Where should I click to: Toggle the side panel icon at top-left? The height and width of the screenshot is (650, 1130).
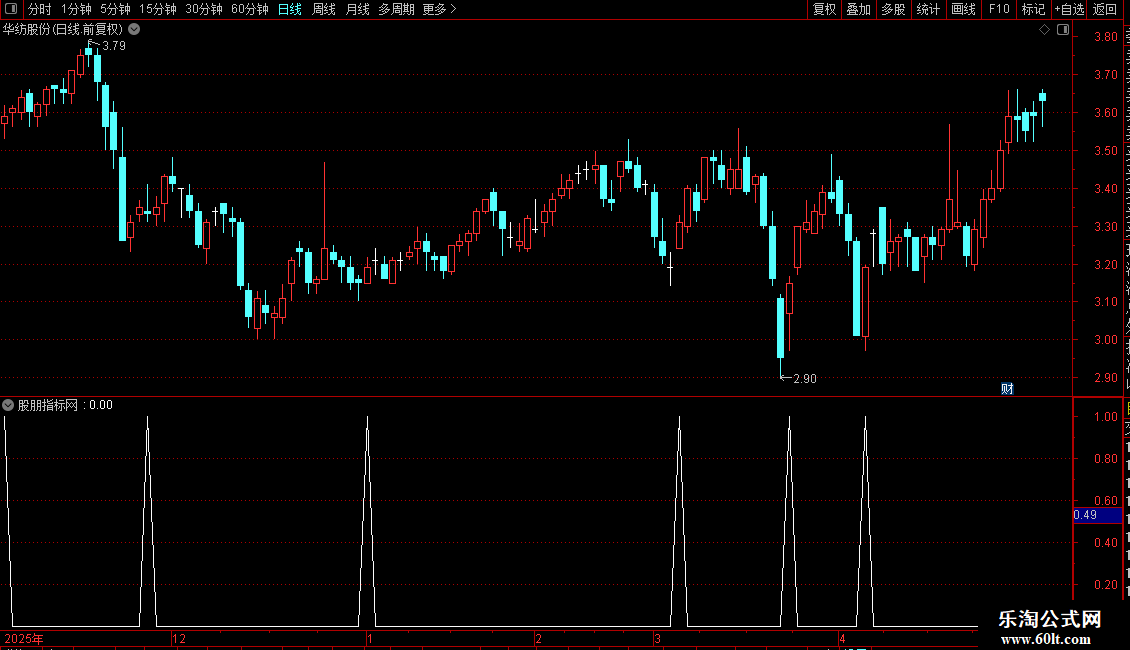pos(11,9)
